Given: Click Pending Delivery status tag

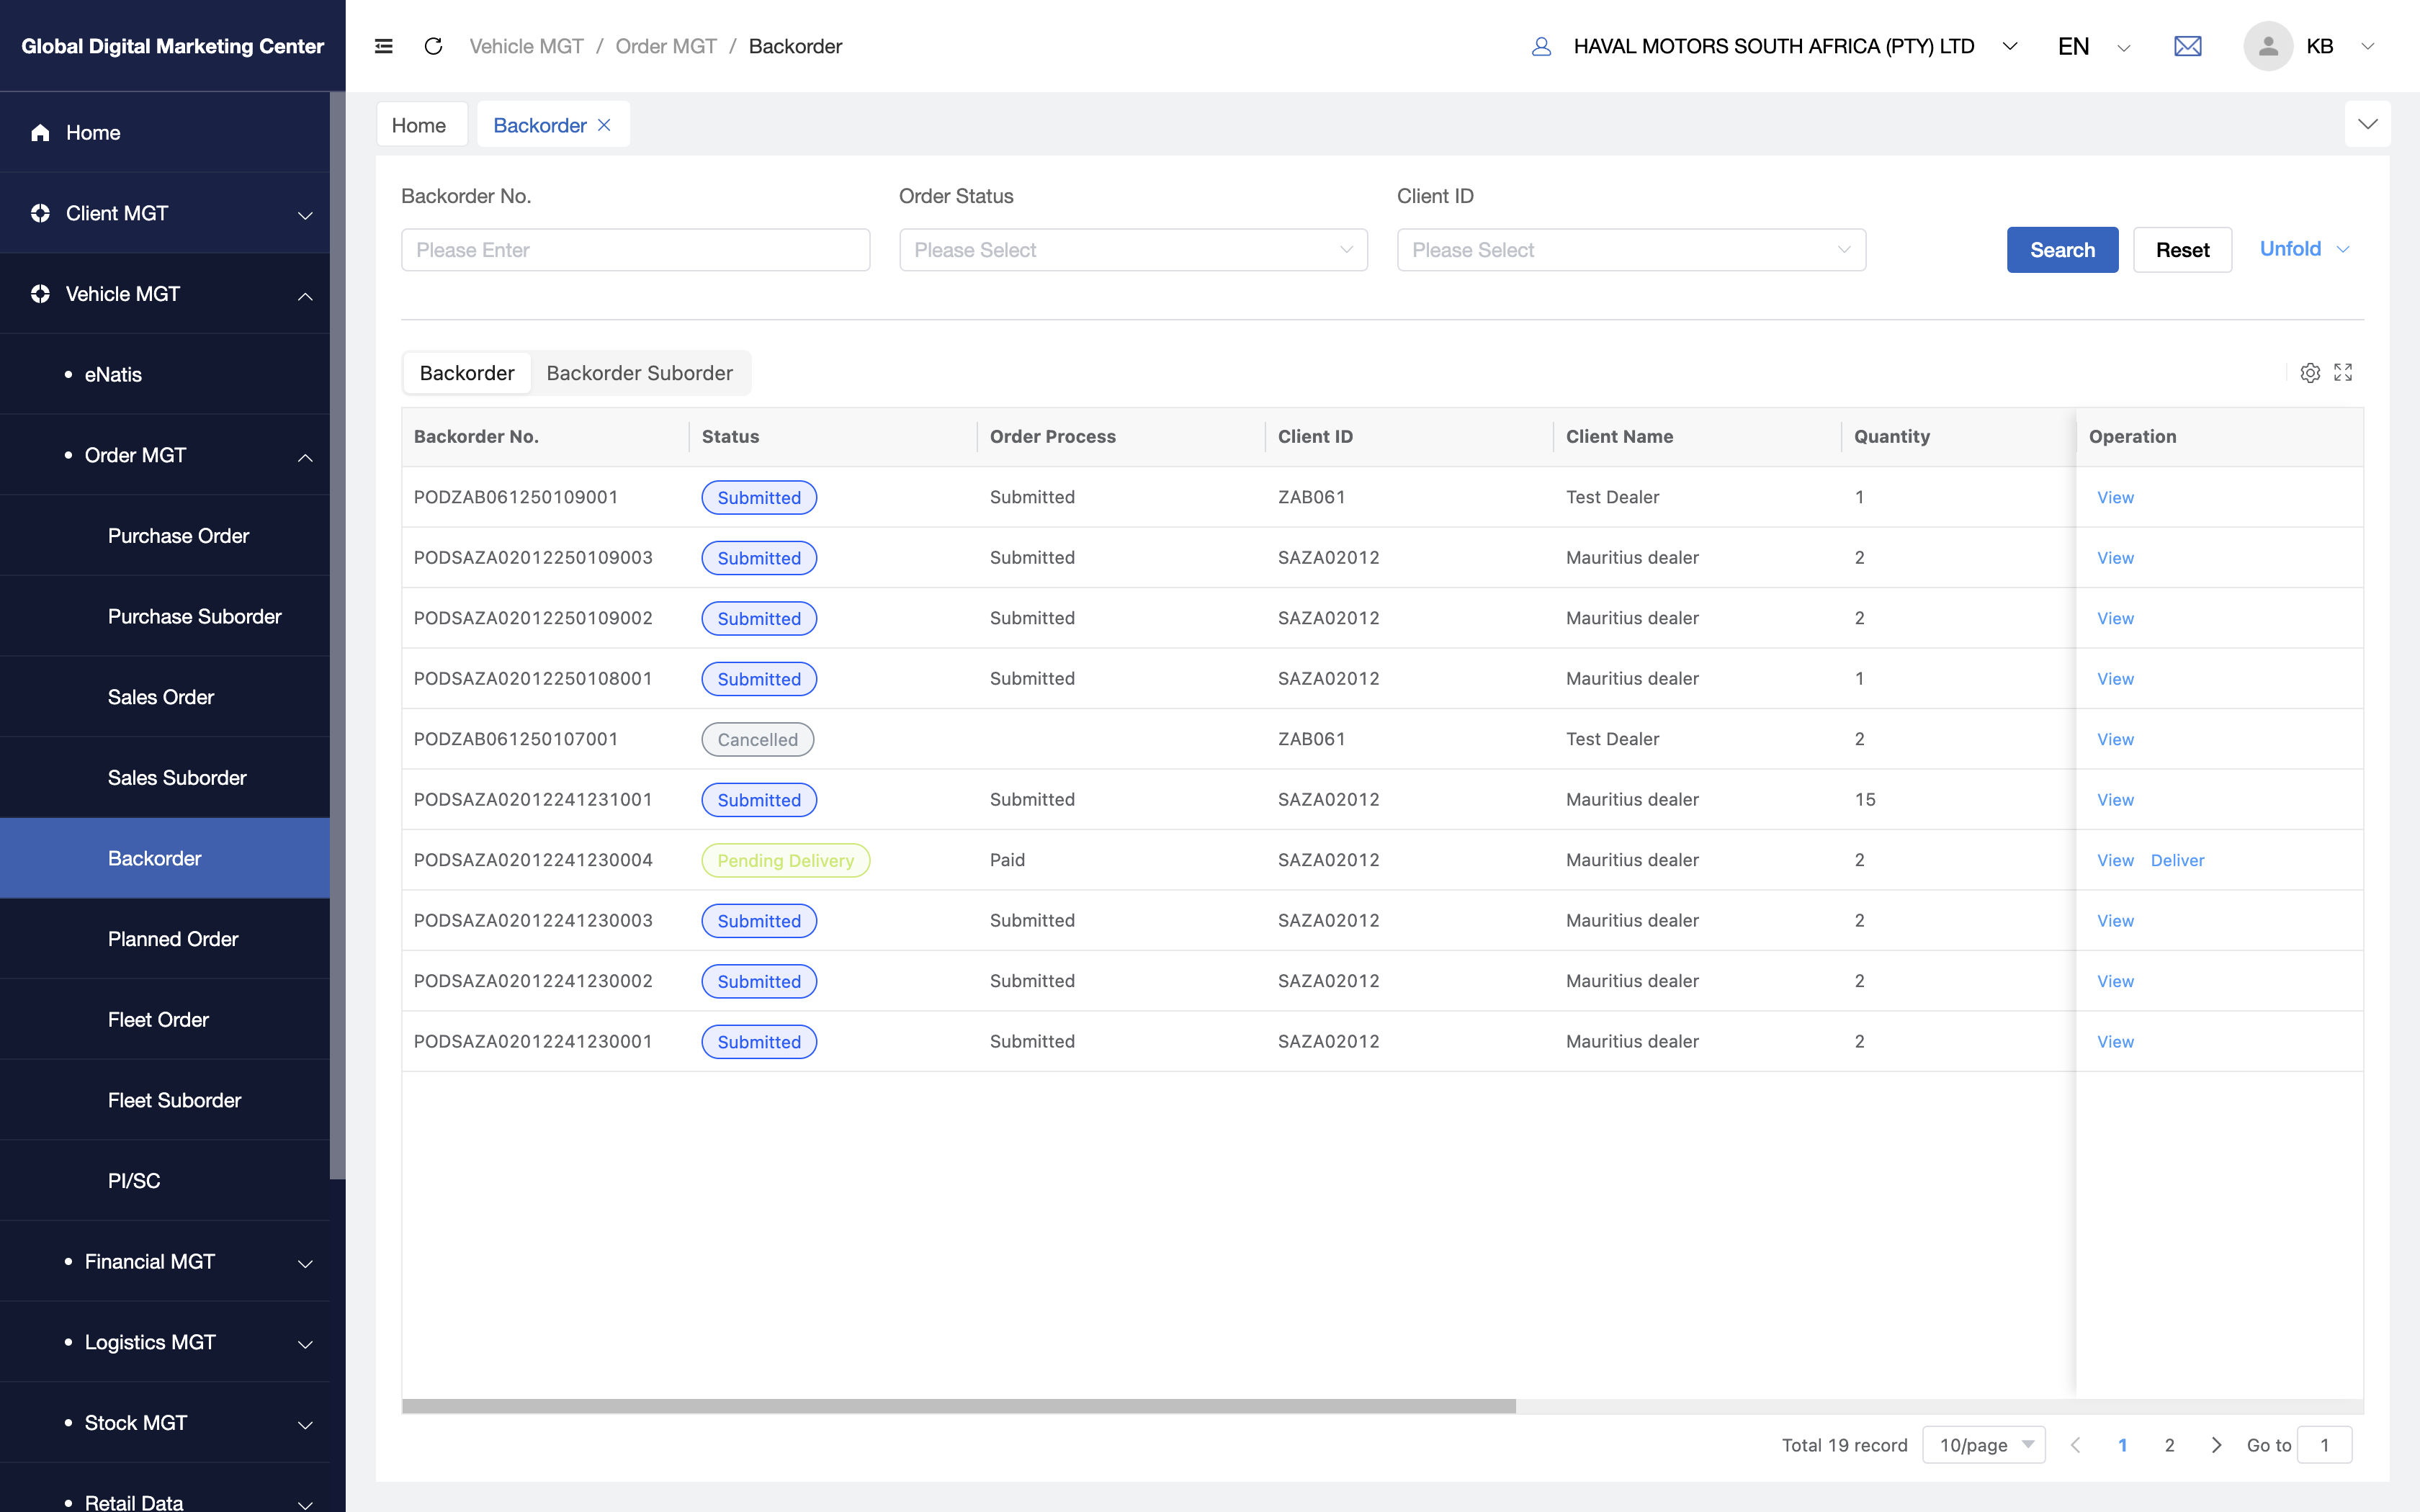Looking at the screenshot, I should pos(785,860).
